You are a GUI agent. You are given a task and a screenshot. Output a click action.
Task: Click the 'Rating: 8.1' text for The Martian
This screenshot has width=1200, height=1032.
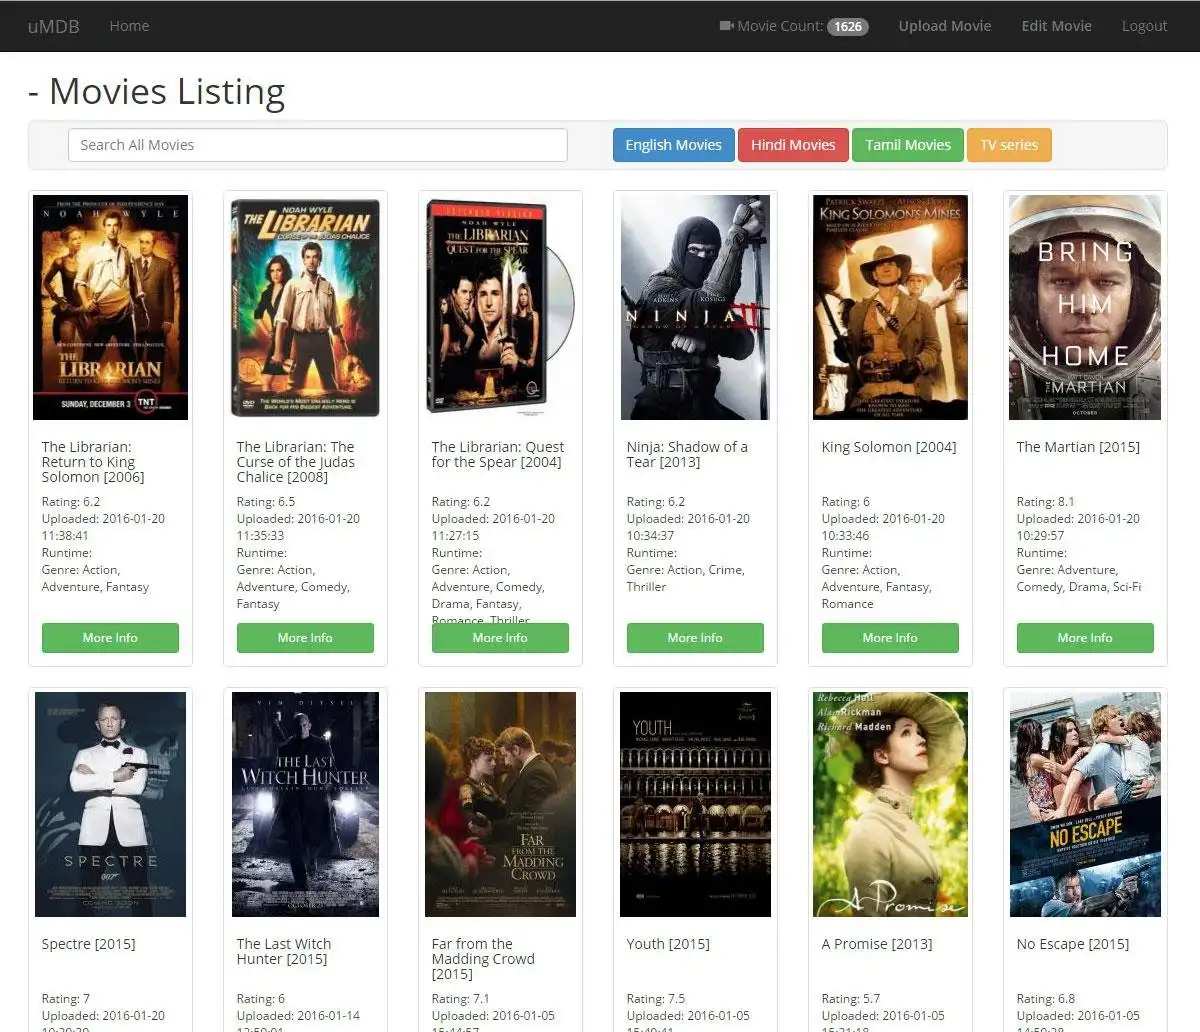click(x=1045, y=502)
